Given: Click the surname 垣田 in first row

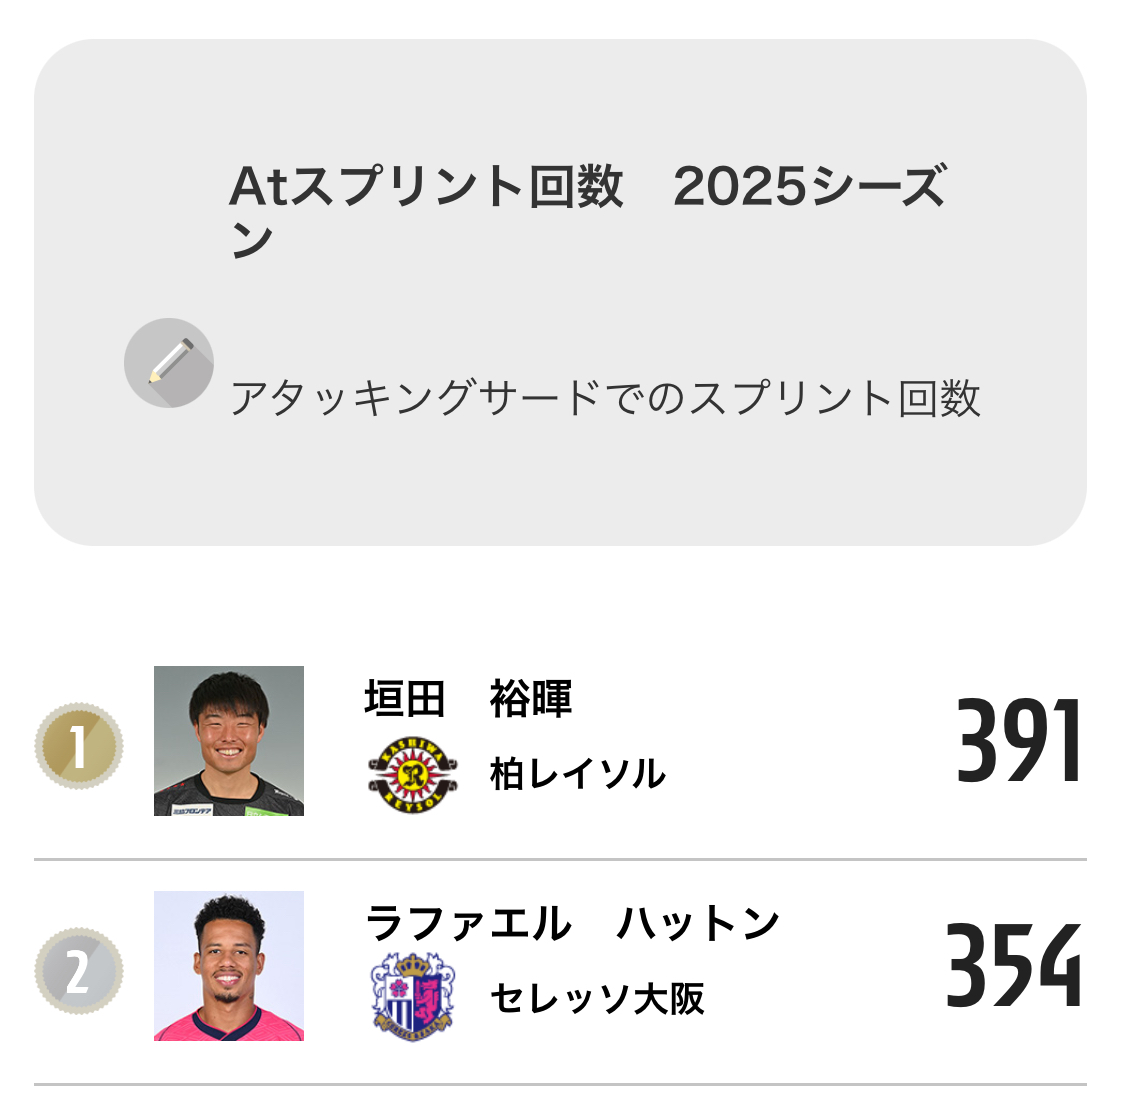Looking at the screenshot, I should [x=404, y=699].
